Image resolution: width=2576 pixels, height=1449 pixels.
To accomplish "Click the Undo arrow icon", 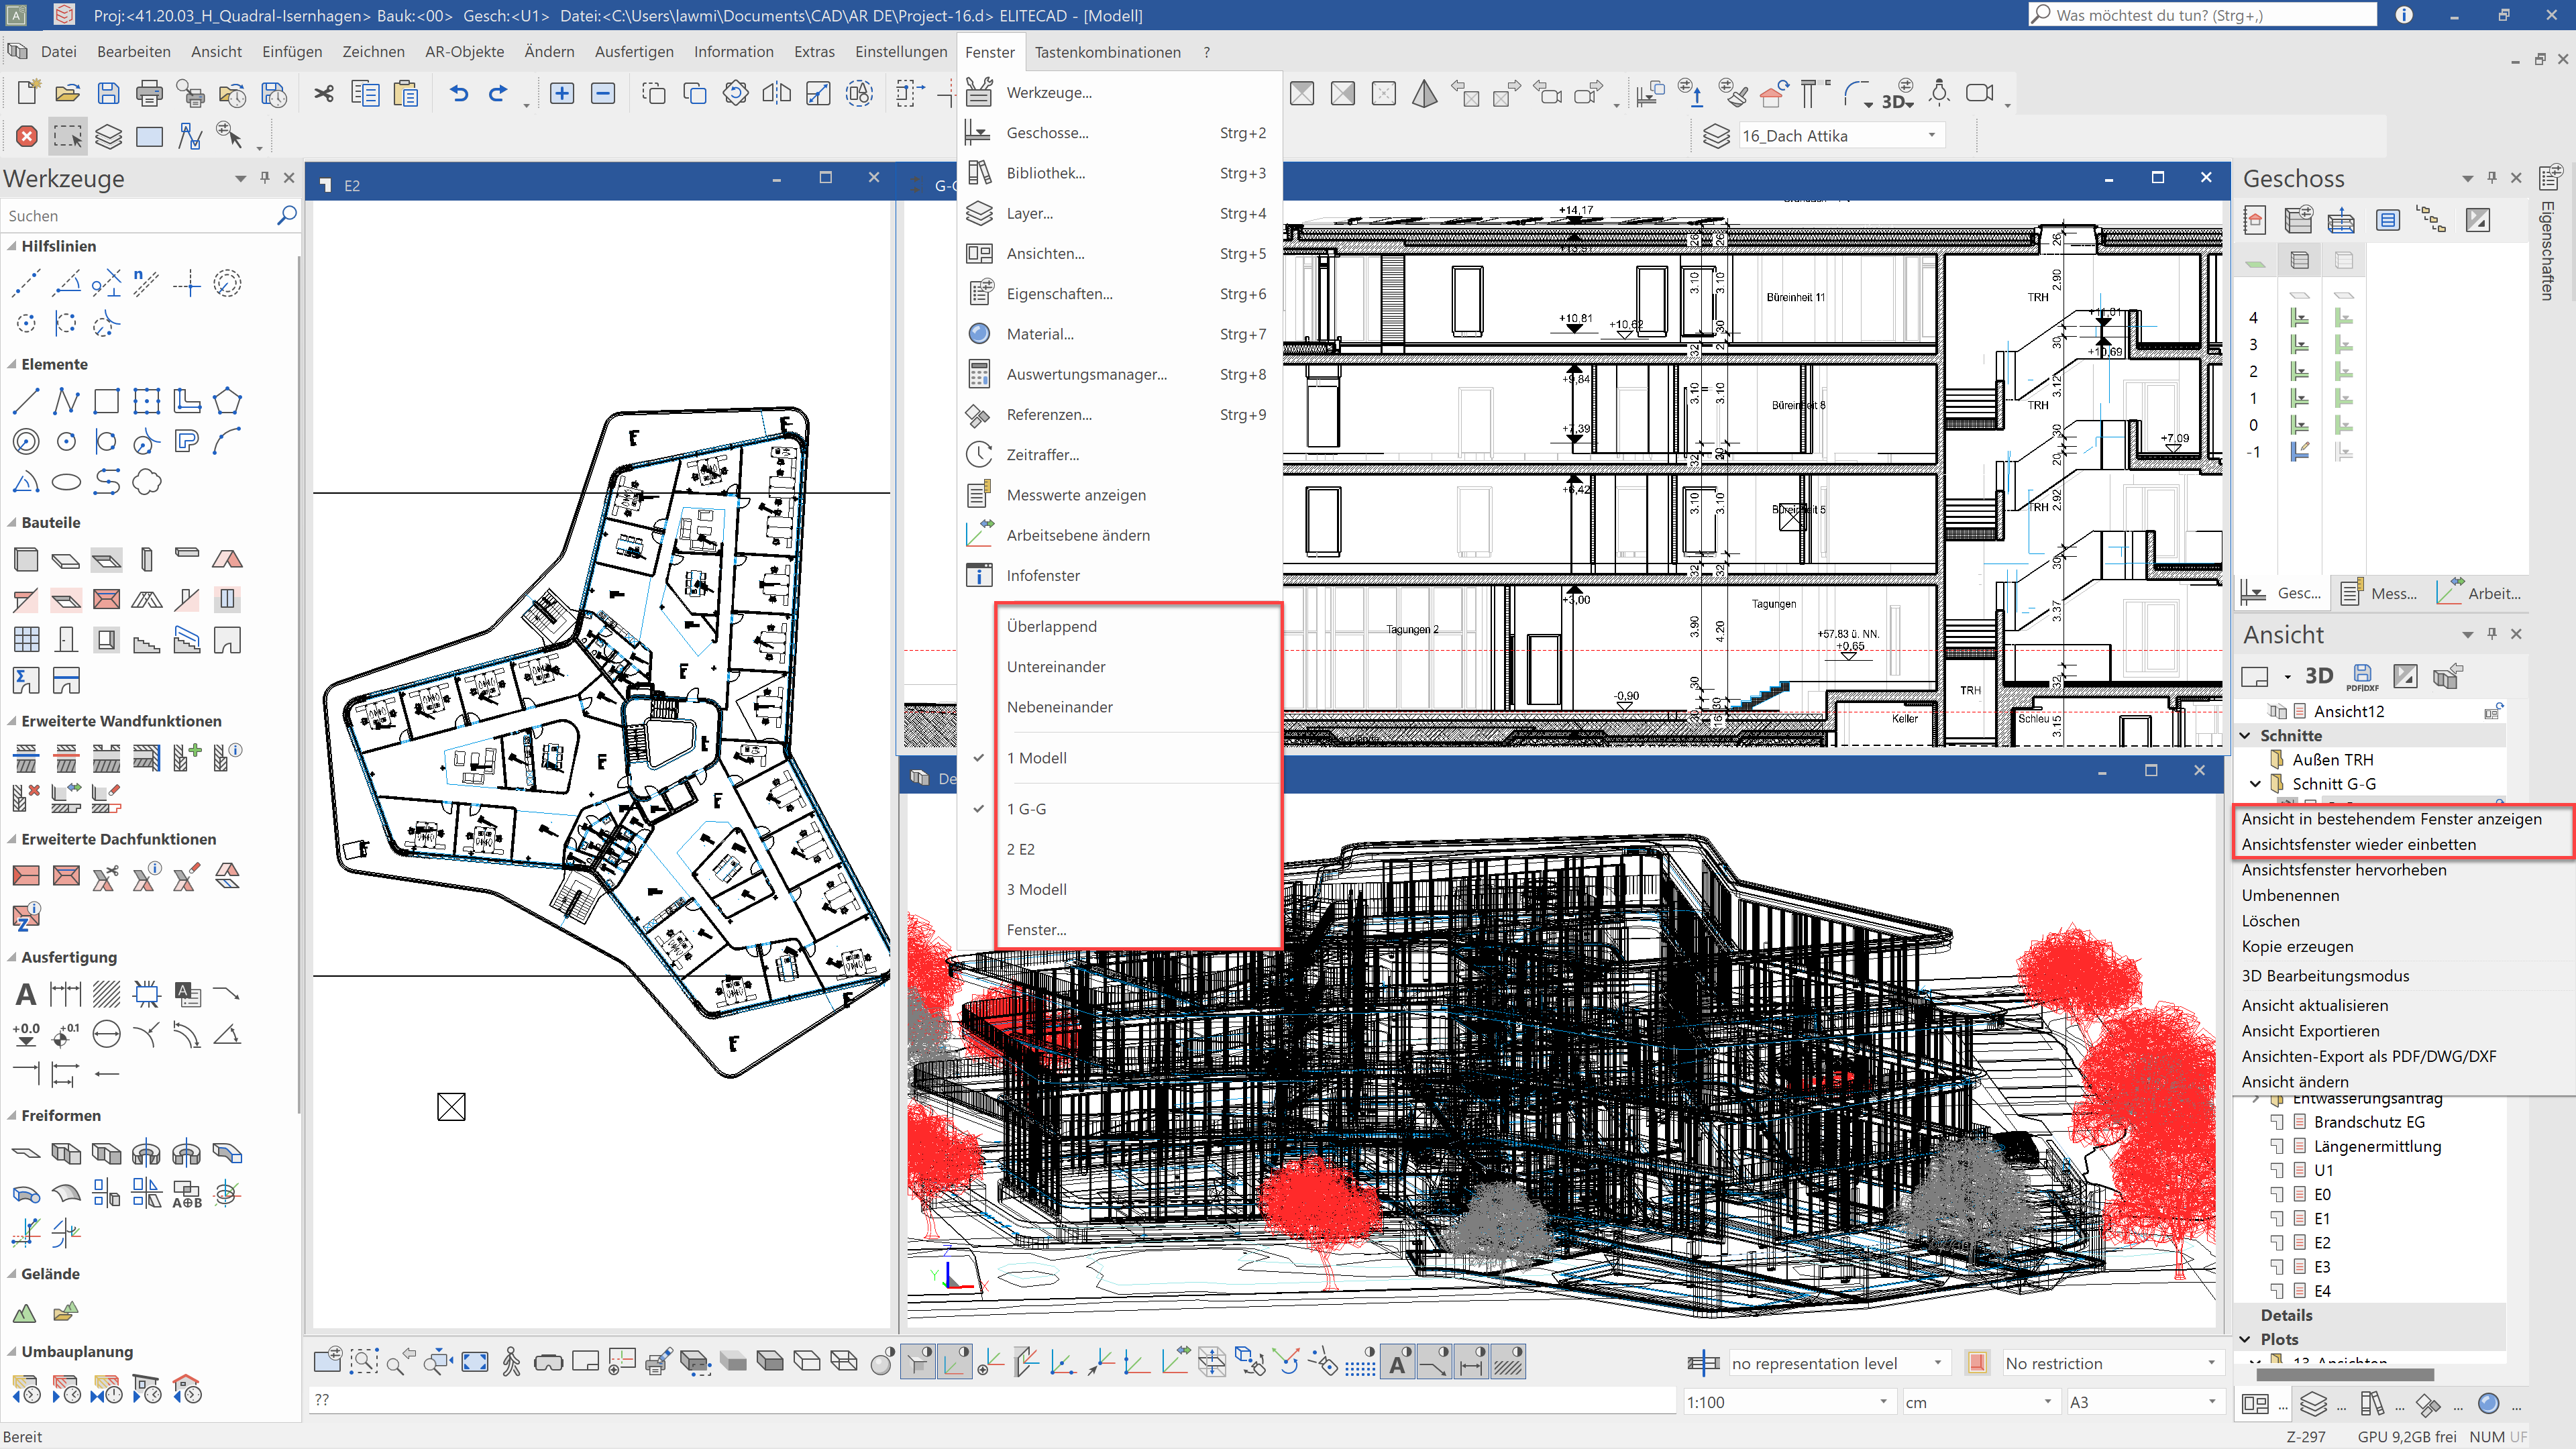I will (x=458, y=93).
